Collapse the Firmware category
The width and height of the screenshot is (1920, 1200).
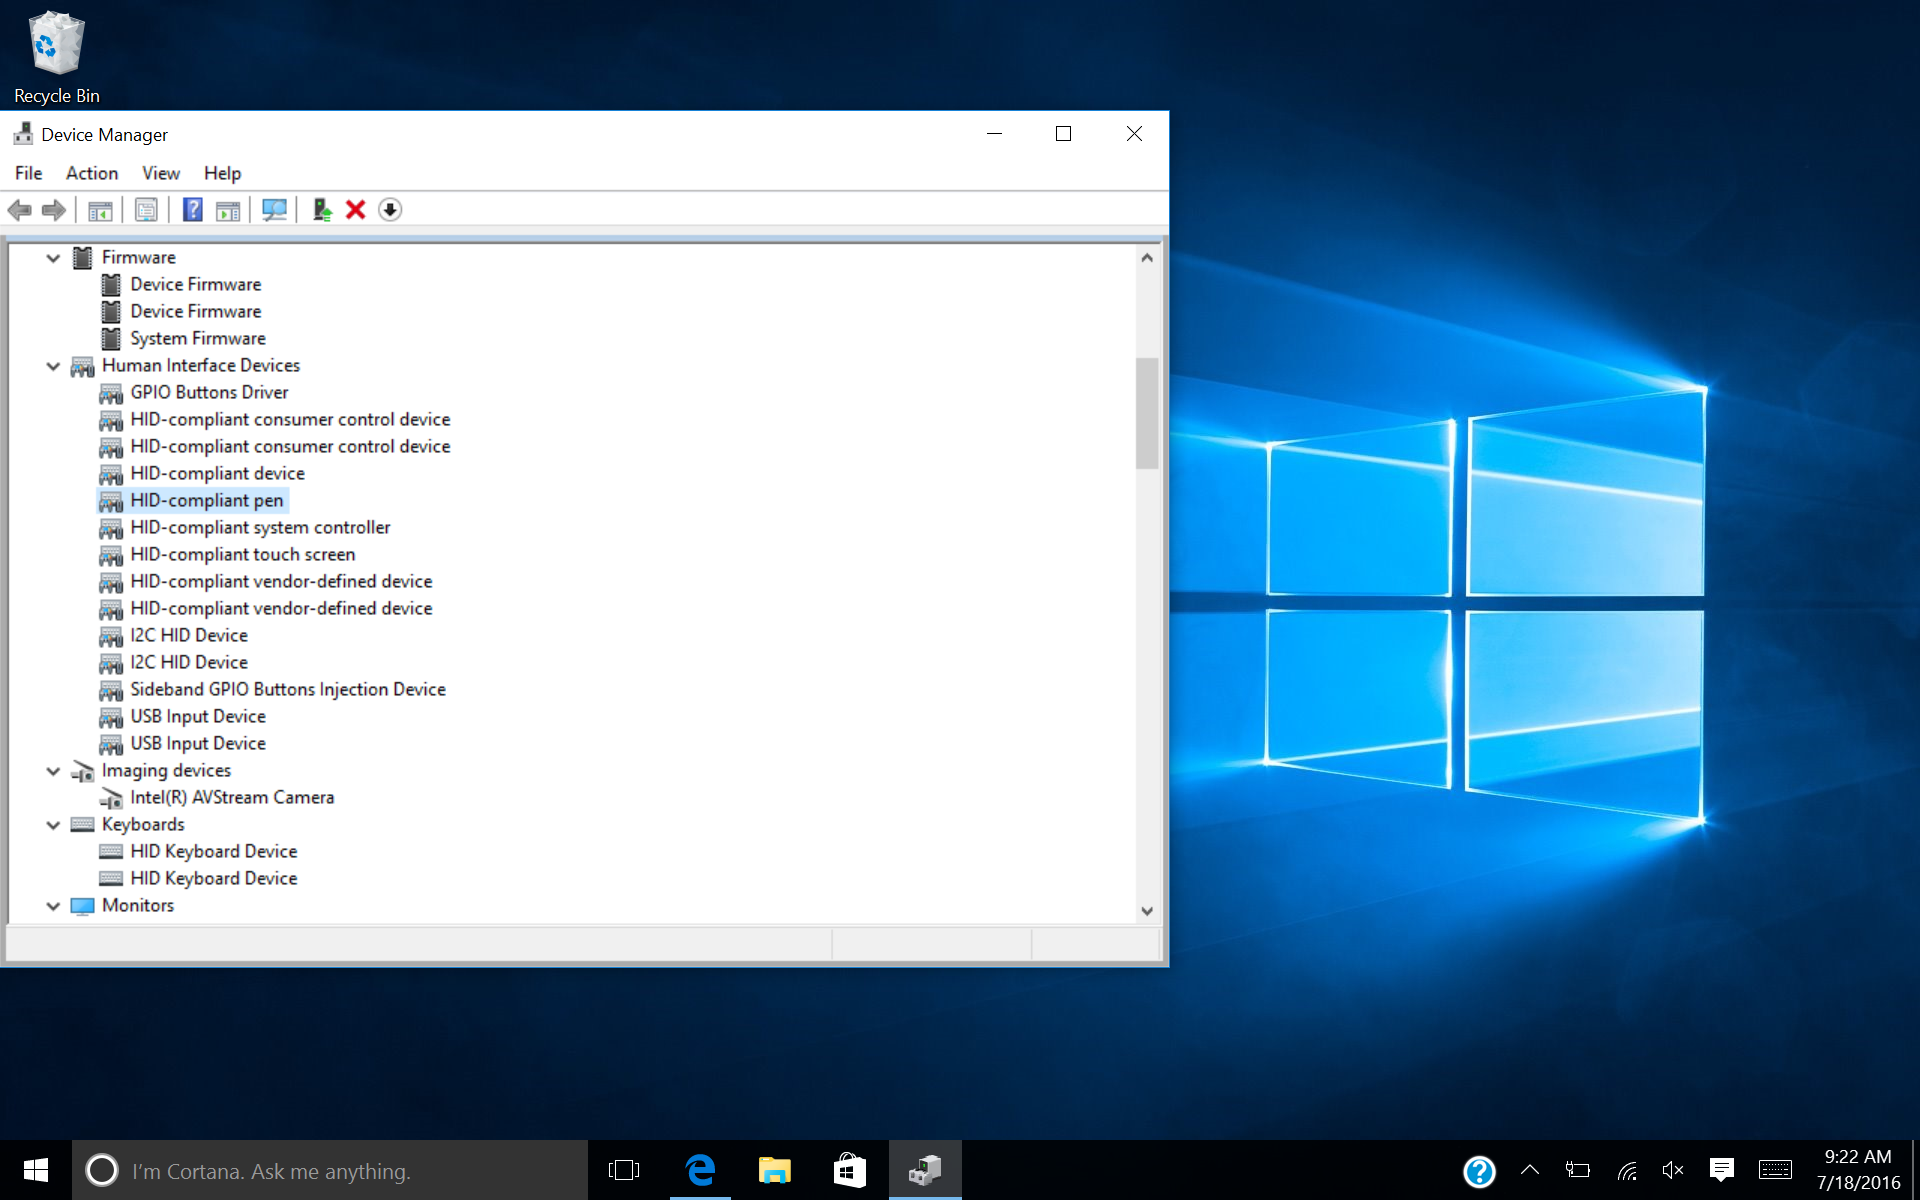[53, 258]
